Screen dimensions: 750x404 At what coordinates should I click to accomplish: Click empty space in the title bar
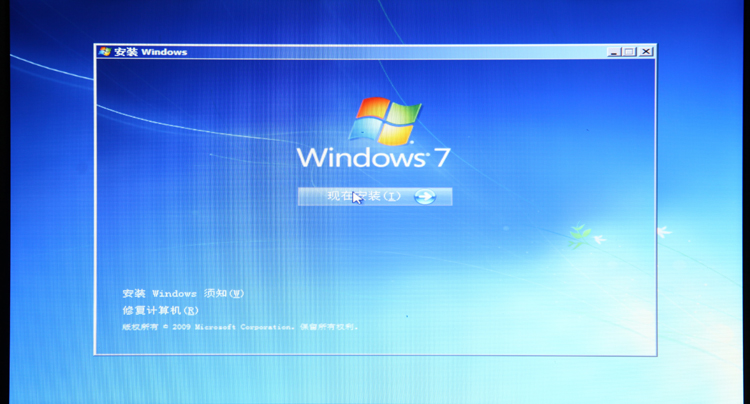pos(400,51)
